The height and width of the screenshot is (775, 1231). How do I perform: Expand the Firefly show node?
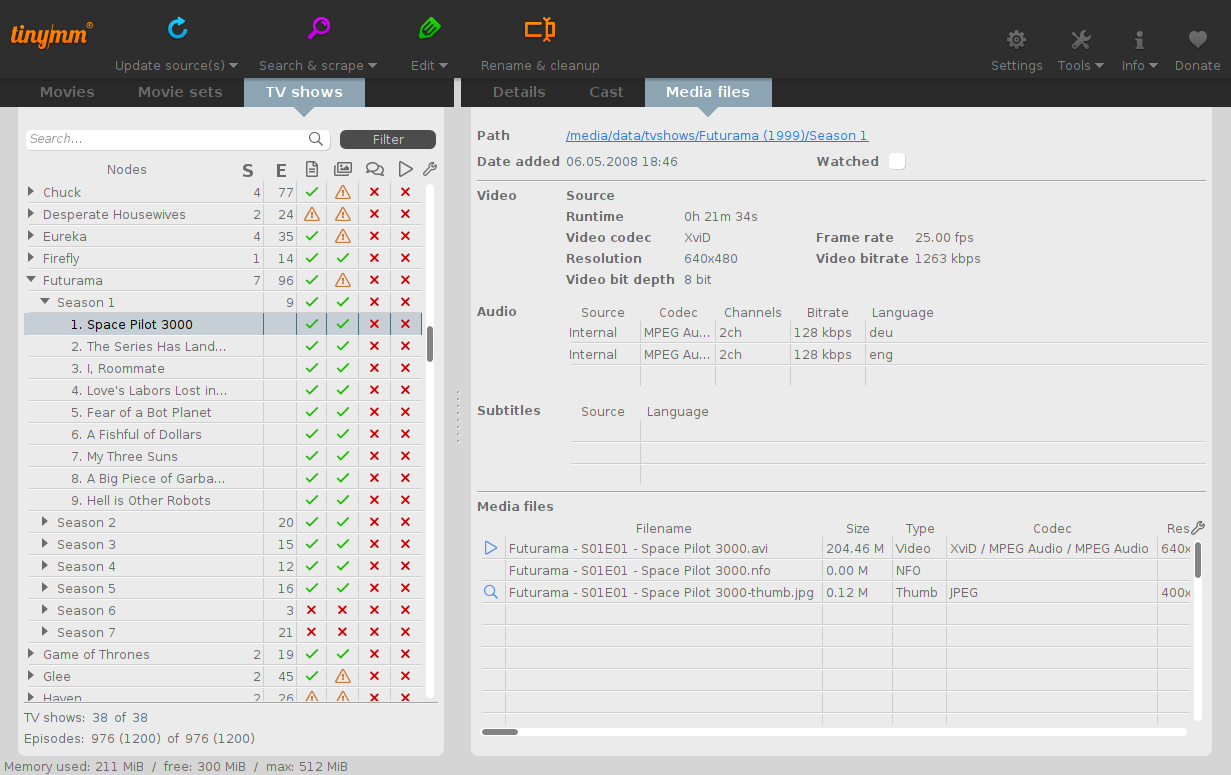click(32, 258)
